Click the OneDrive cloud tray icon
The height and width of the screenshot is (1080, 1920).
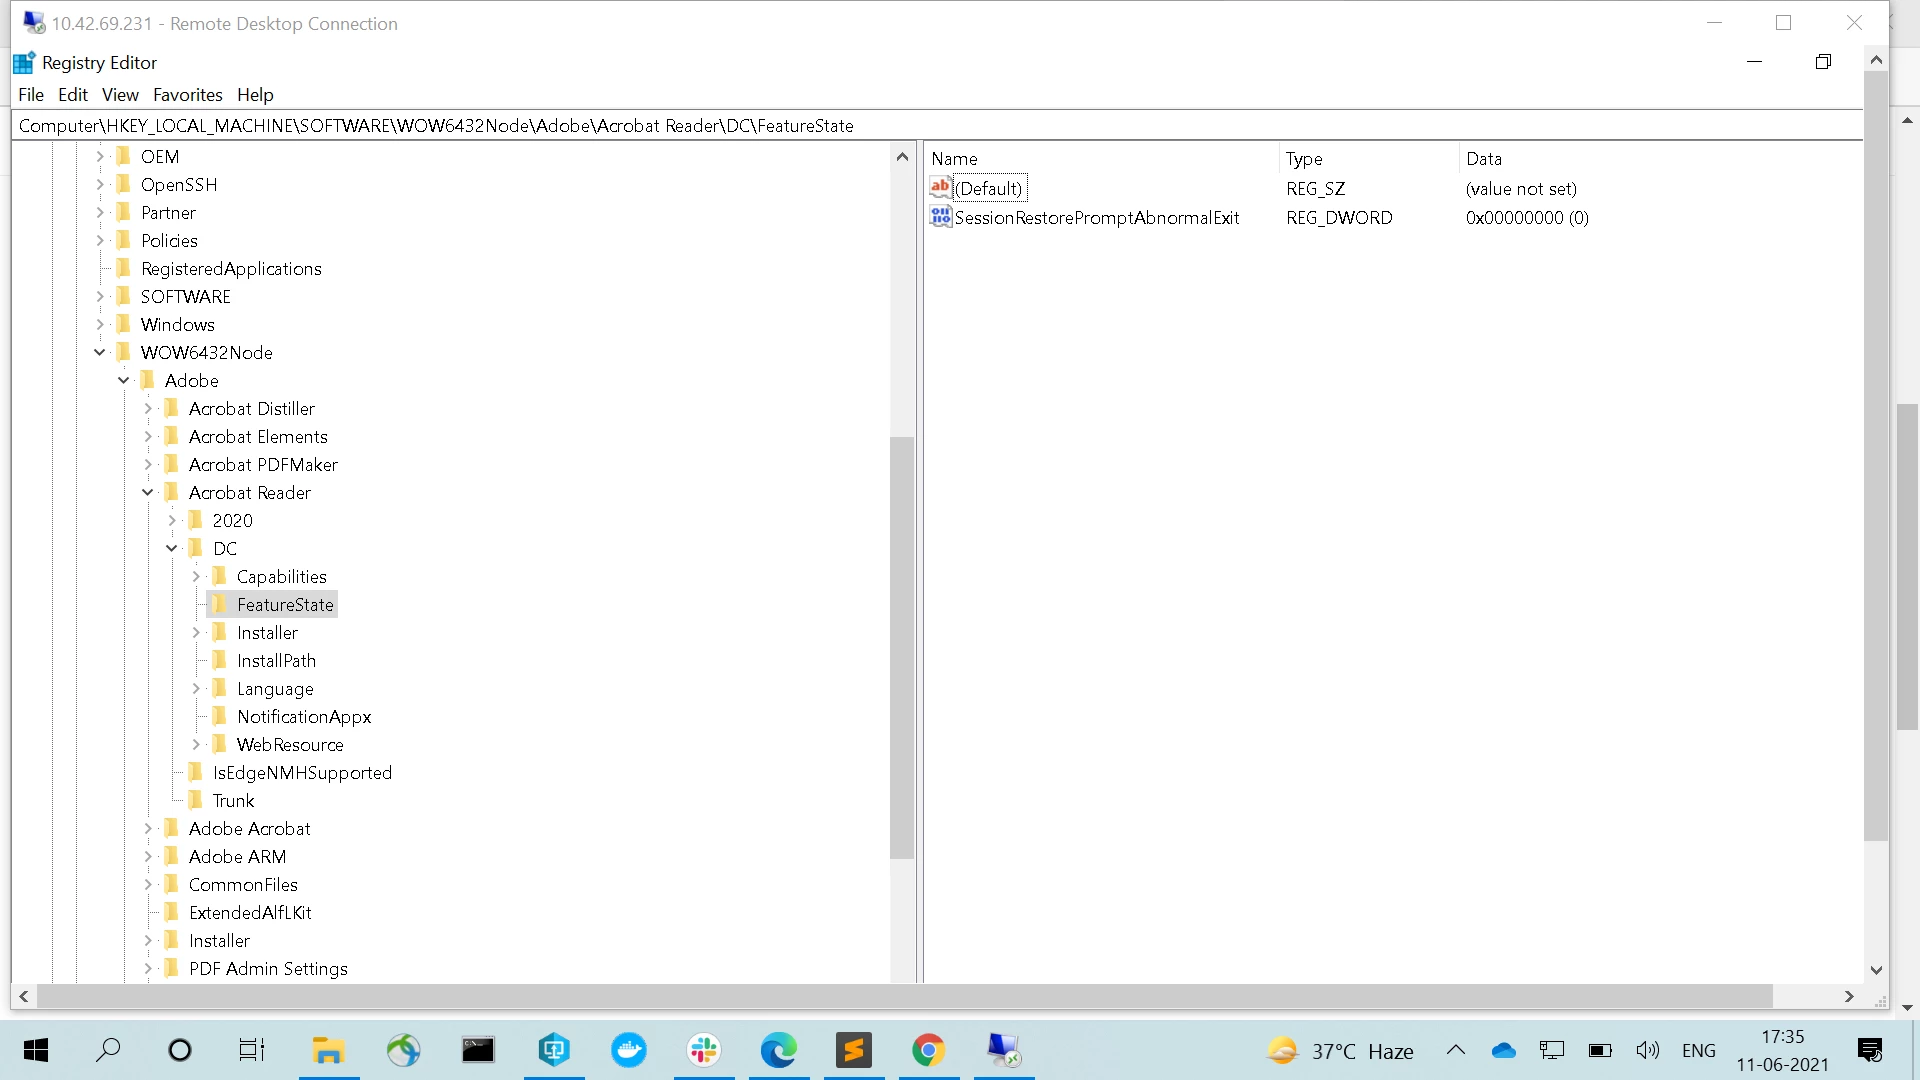(1503, 1050)
